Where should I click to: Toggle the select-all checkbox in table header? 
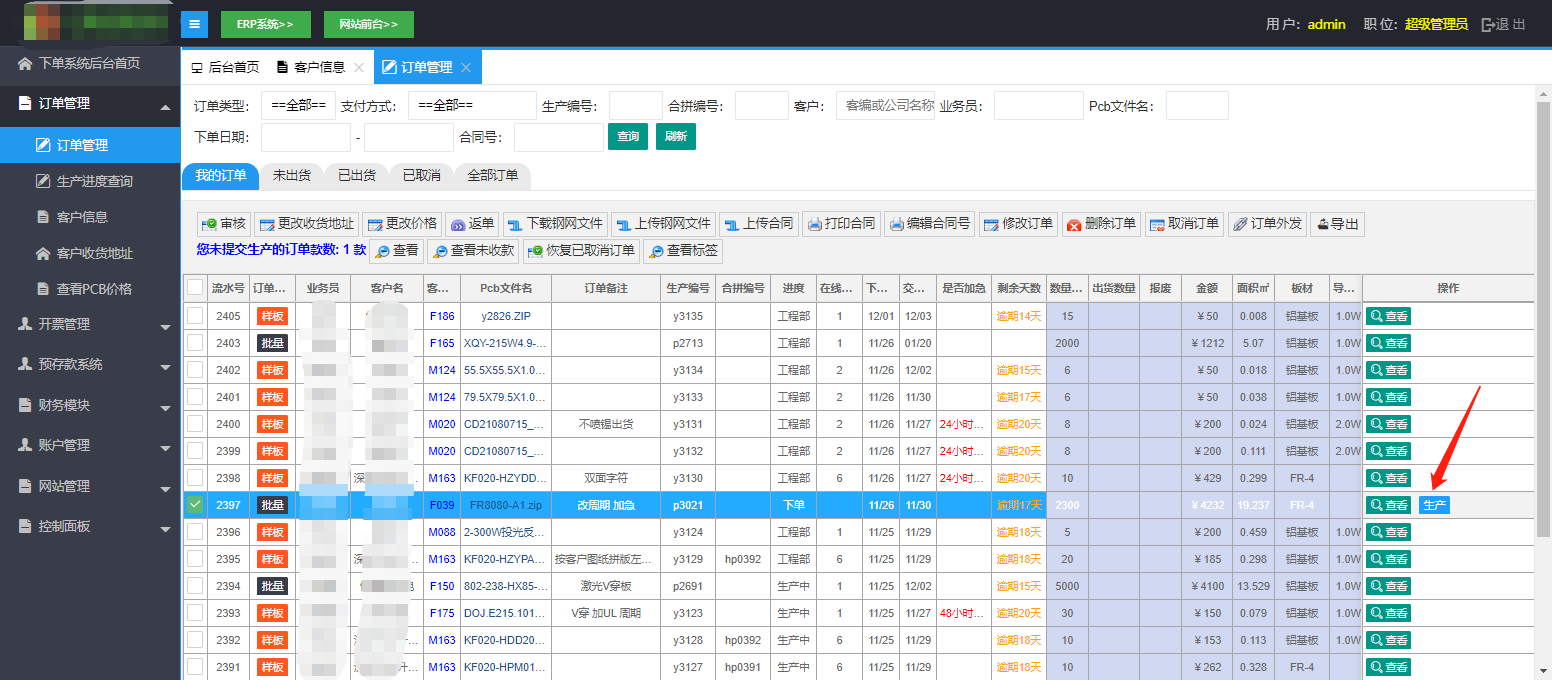coord(195,288)
